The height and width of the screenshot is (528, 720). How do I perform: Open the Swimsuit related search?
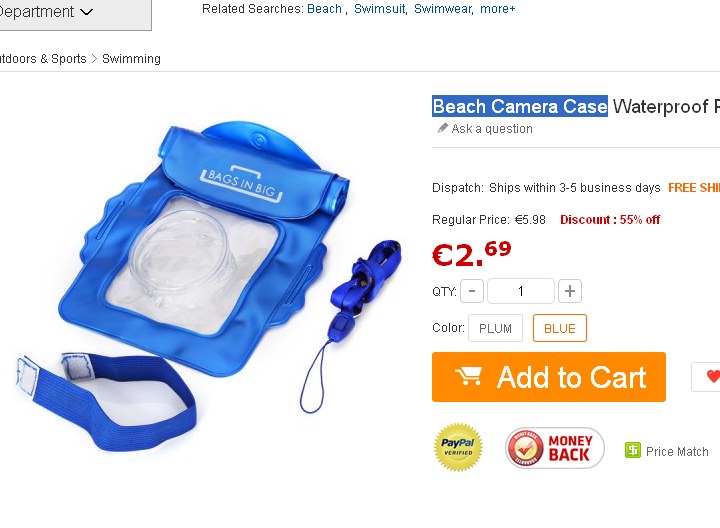[379, 9]
